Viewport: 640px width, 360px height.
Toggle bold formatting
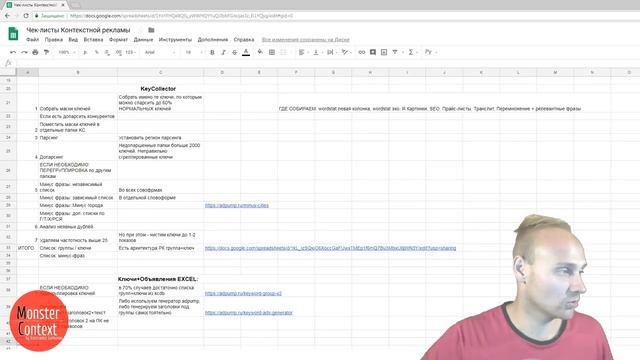(212, 52)
